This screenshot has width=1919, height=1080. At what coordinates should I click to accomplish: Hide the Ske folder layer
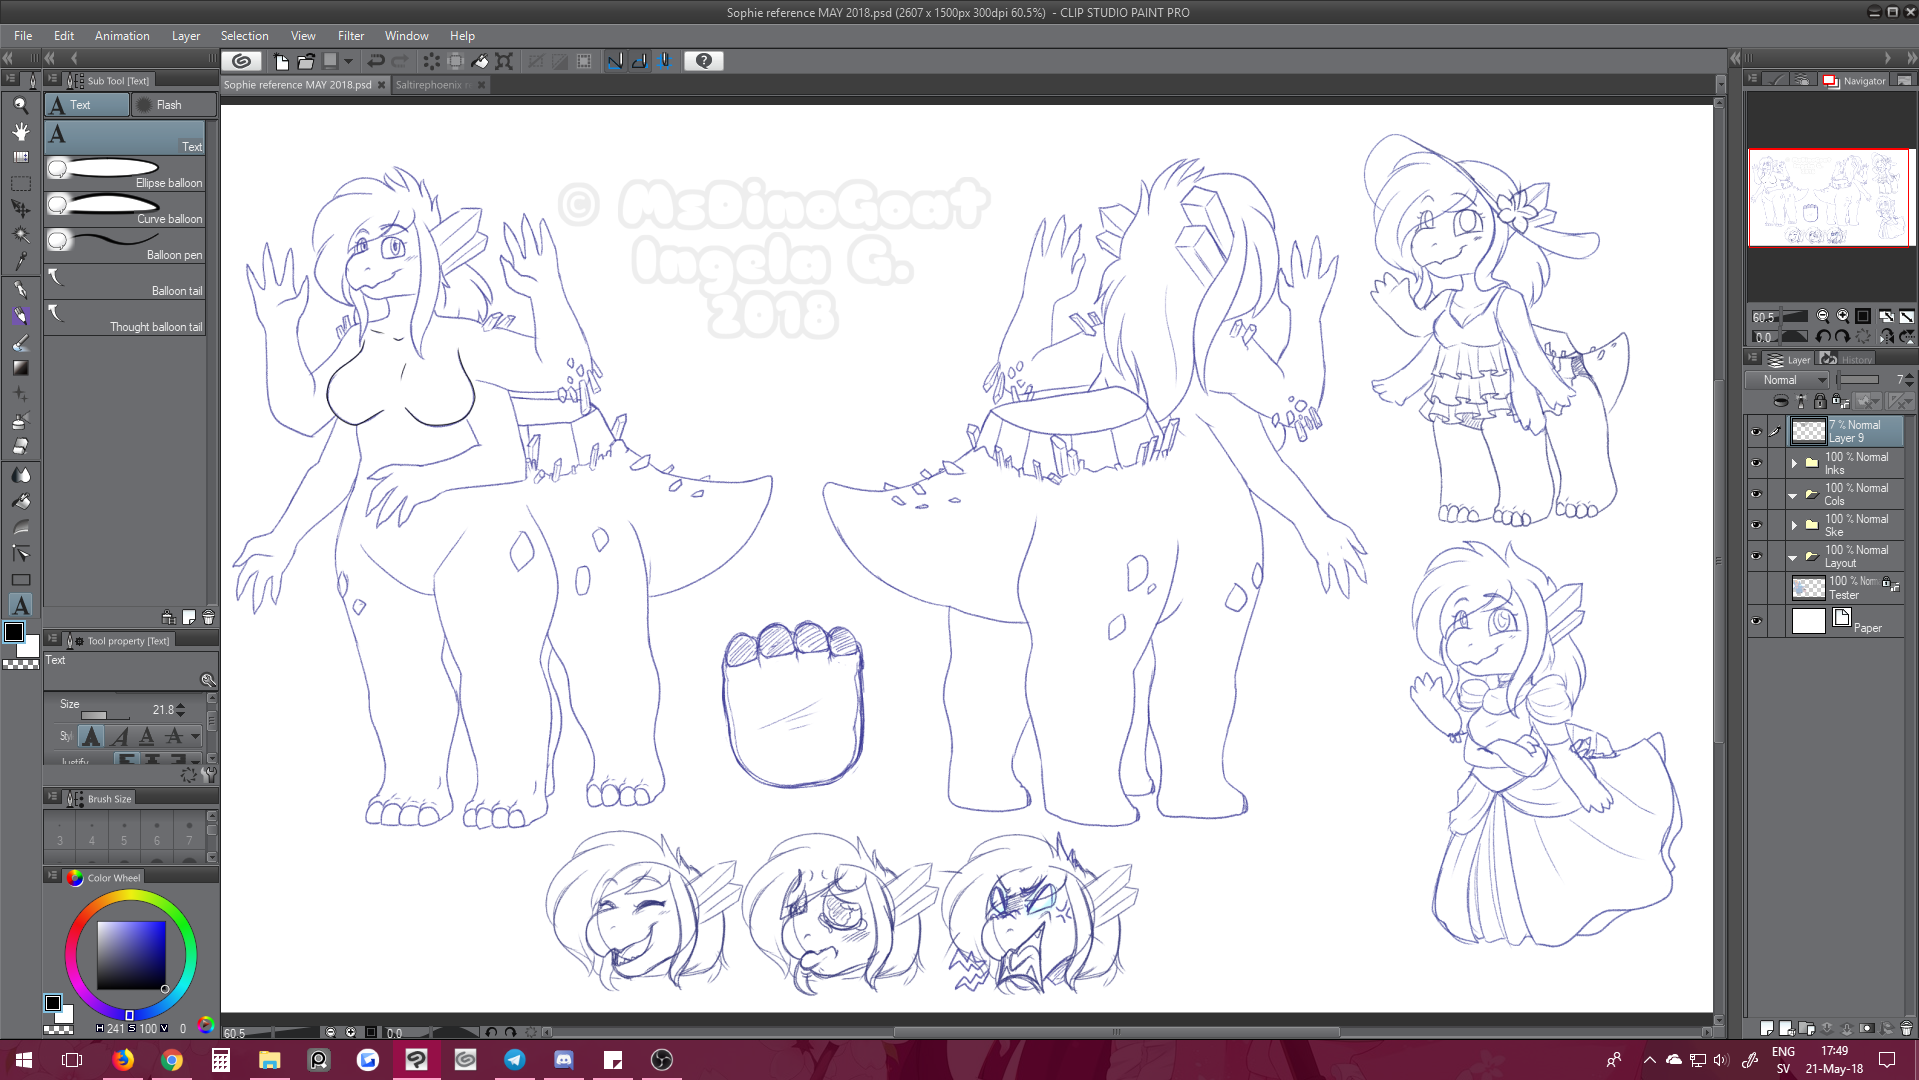click(x=1756, y=525)
